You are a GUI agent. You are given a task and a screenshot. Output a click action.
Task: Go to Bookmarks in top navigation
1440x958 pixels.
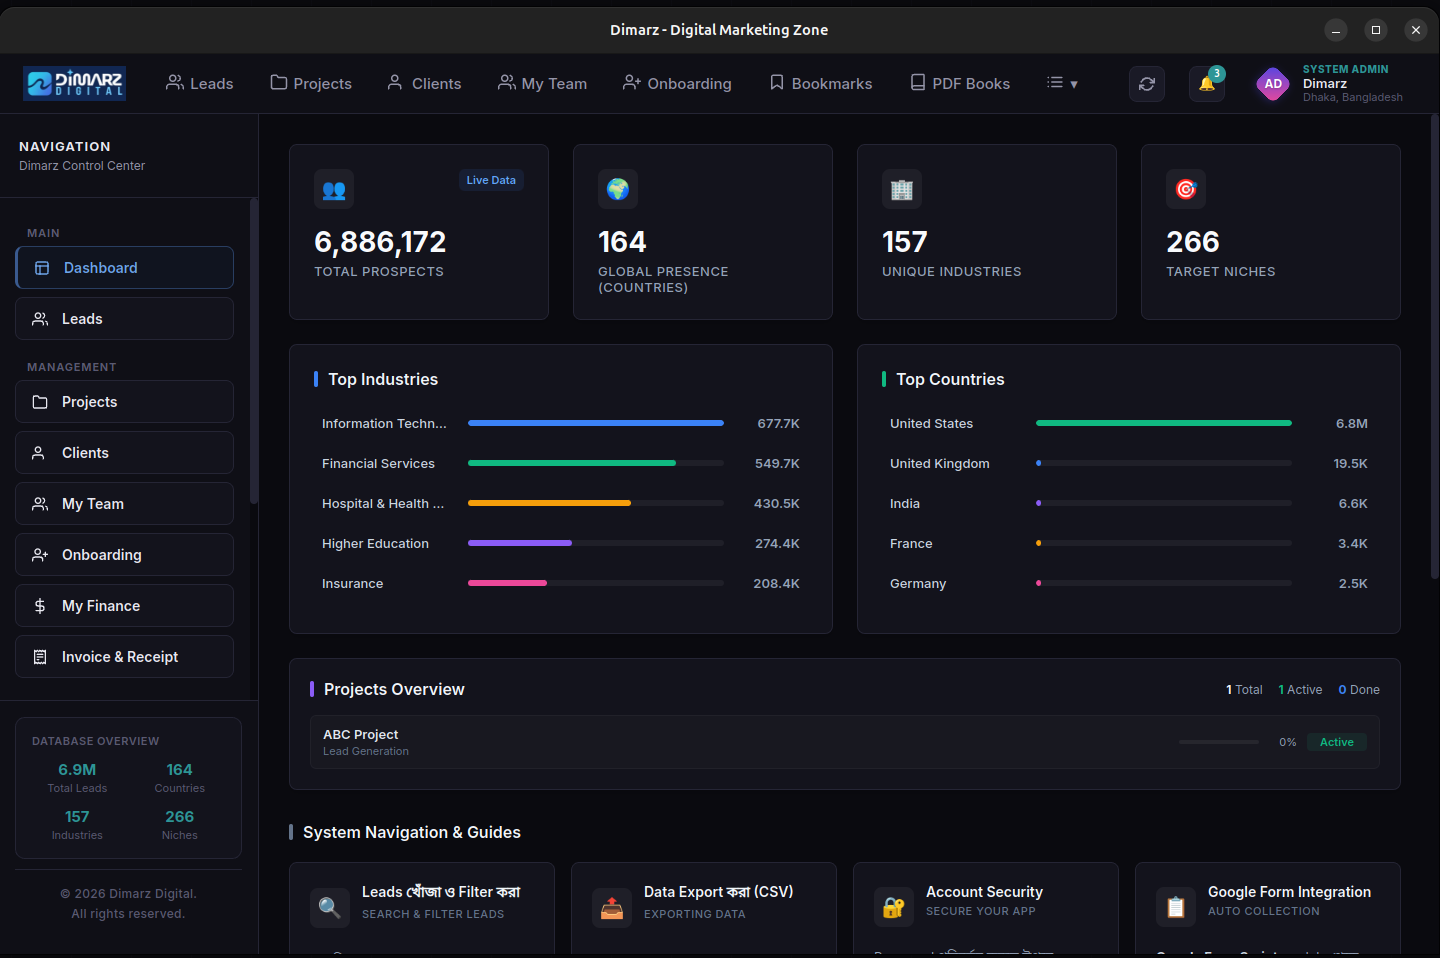(821, 83)
